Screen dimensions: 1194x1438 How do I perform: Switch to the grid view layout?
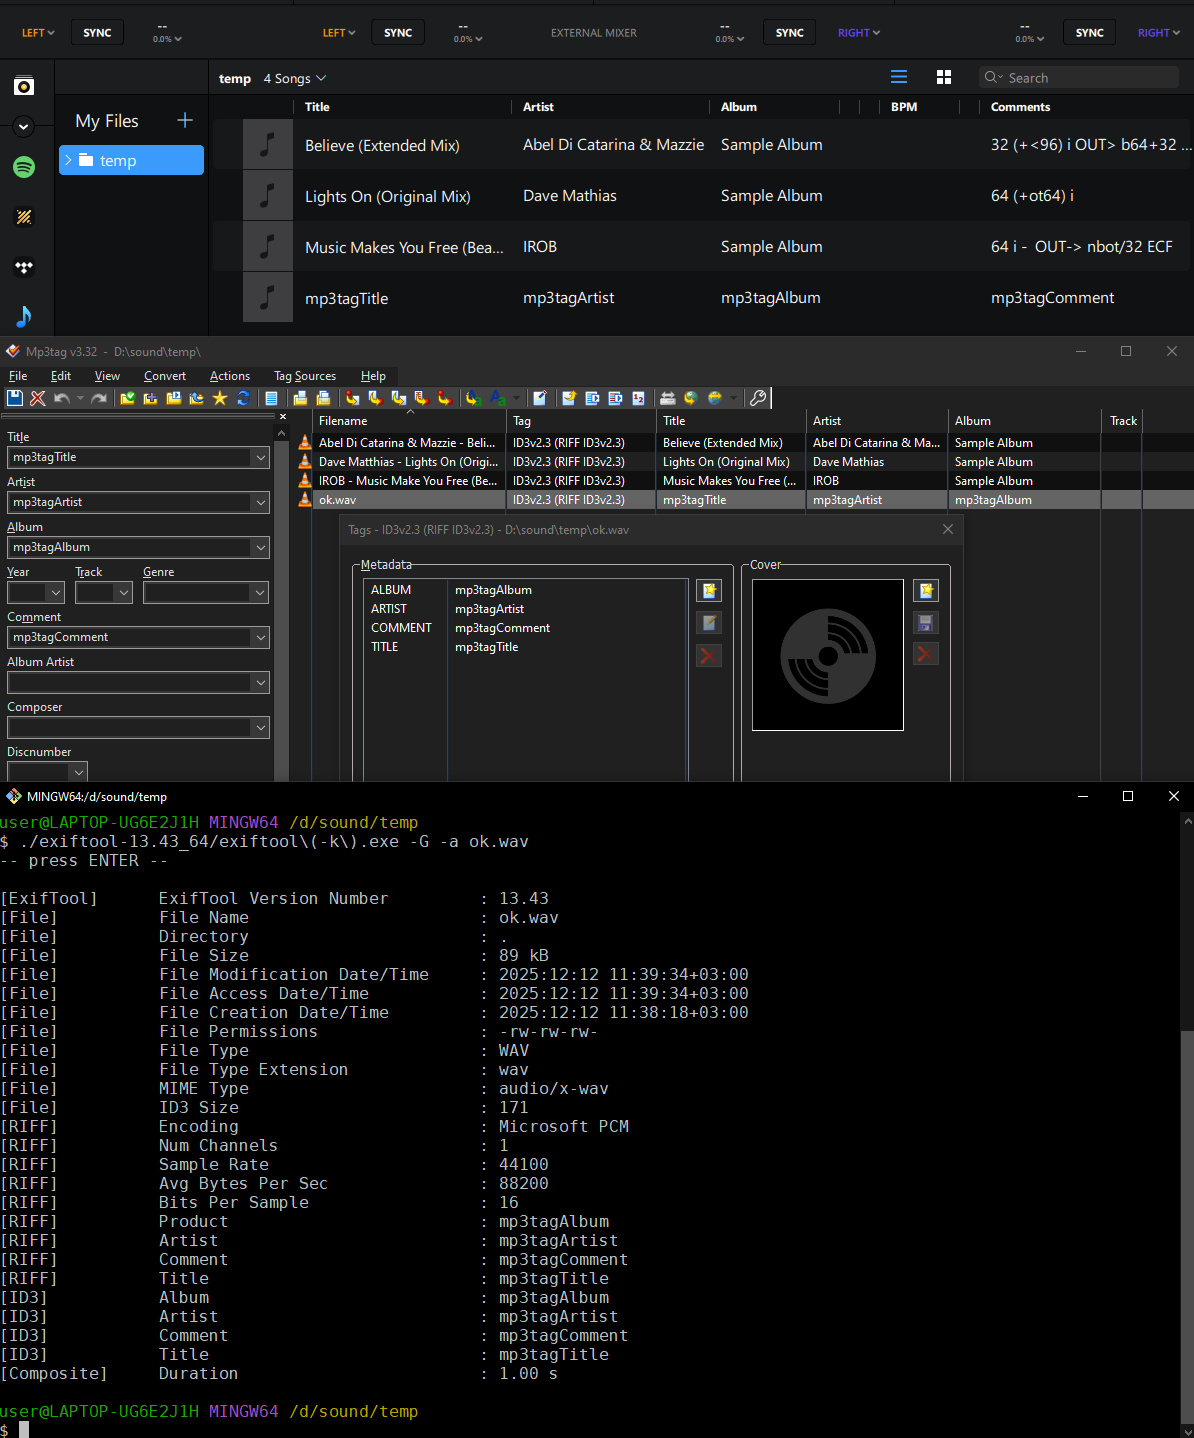pyautogui.click(x=943, y=77)
